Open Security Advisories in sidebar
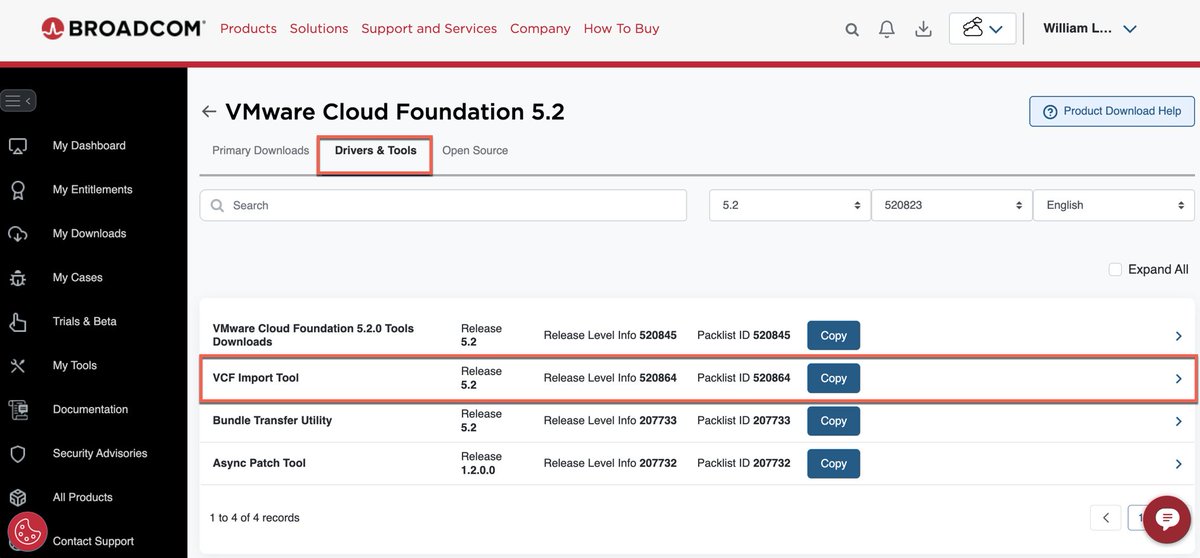The image size is (1200, 558). click(x=100, y=454)
